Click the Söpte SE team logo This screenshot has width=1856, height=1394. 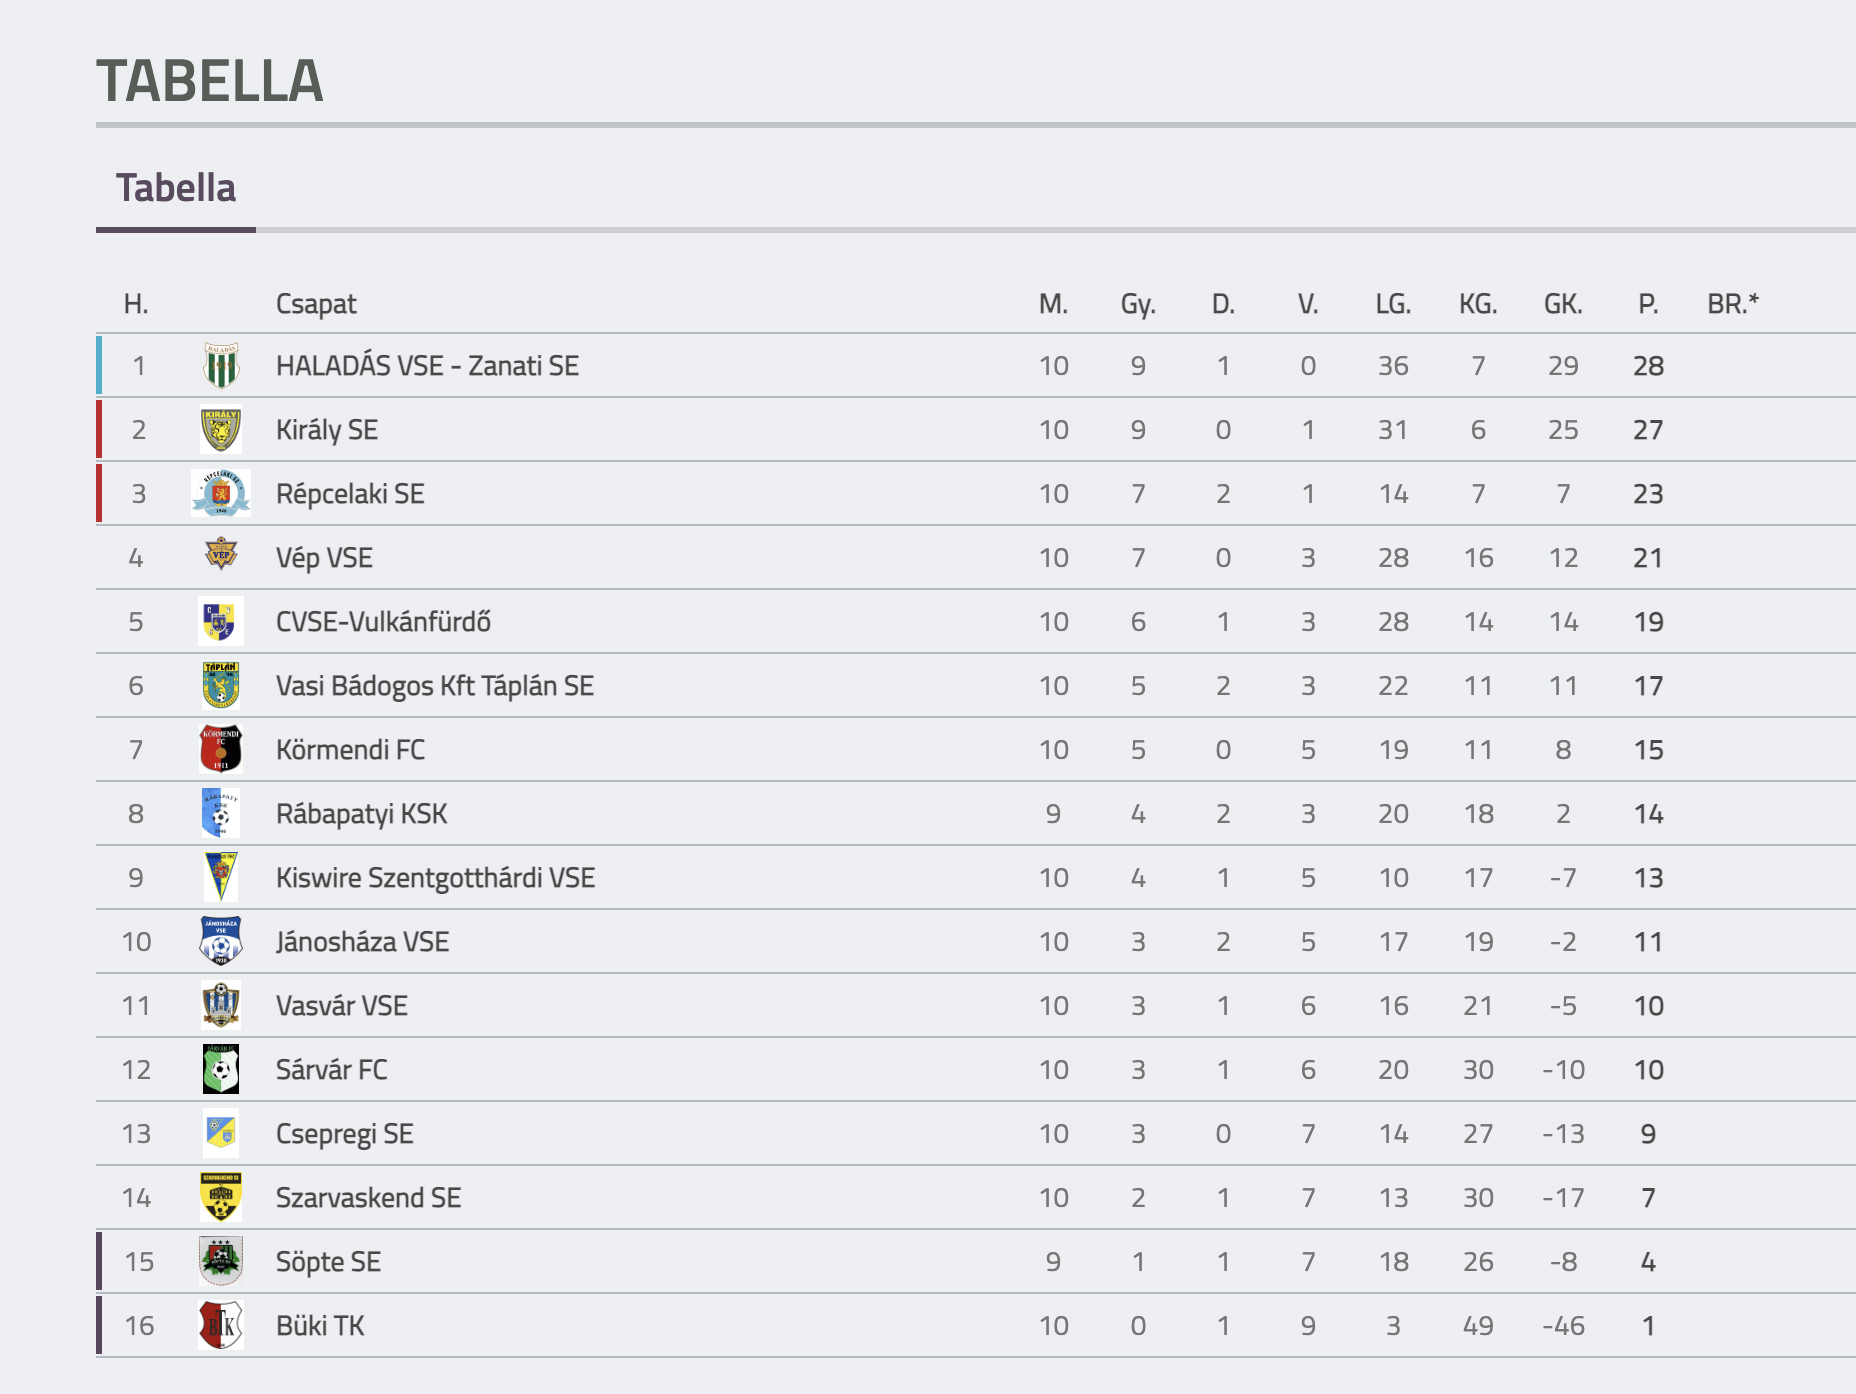(x=221, y=1261)
